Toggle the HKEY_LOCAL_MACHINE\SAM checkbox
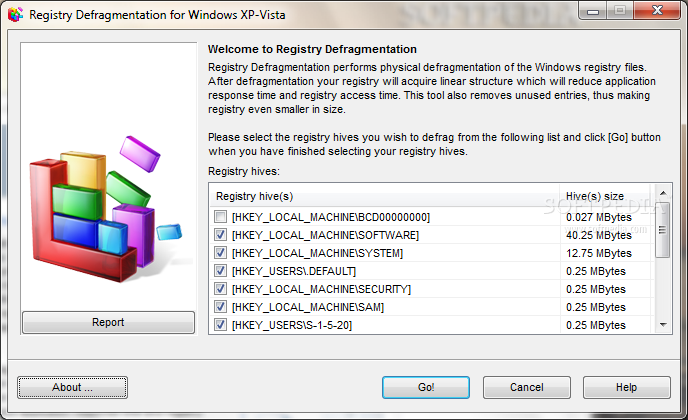 click(x=220, y=307)
